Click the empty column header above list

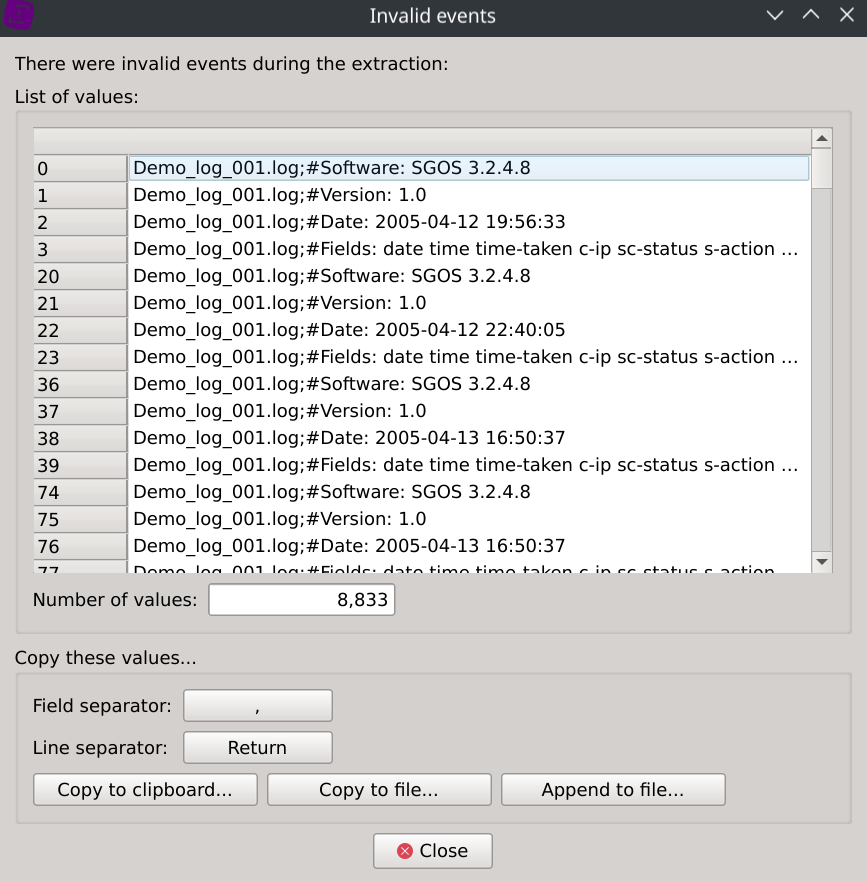pos(420,138)
